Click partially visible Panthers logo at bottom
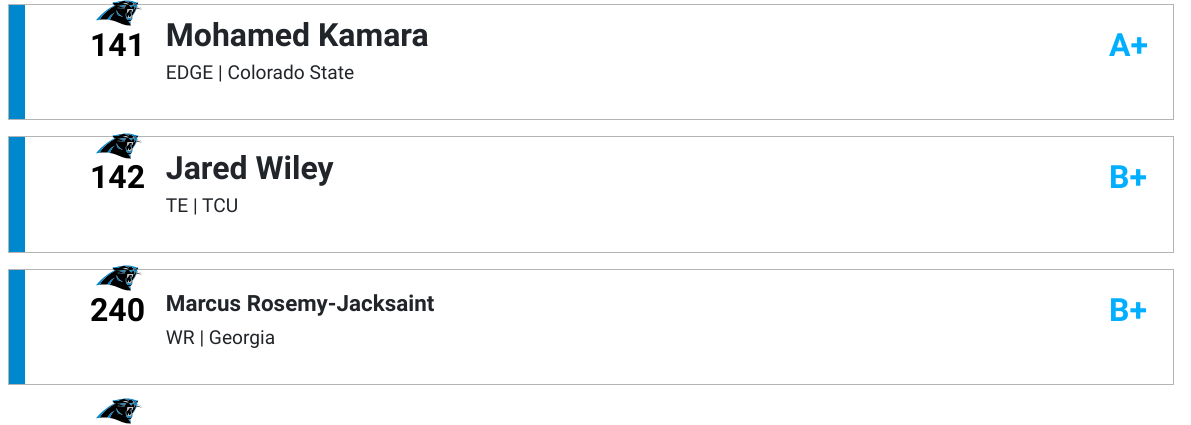The width and height of the screenshot is (1191, 425). pos(118,411)
